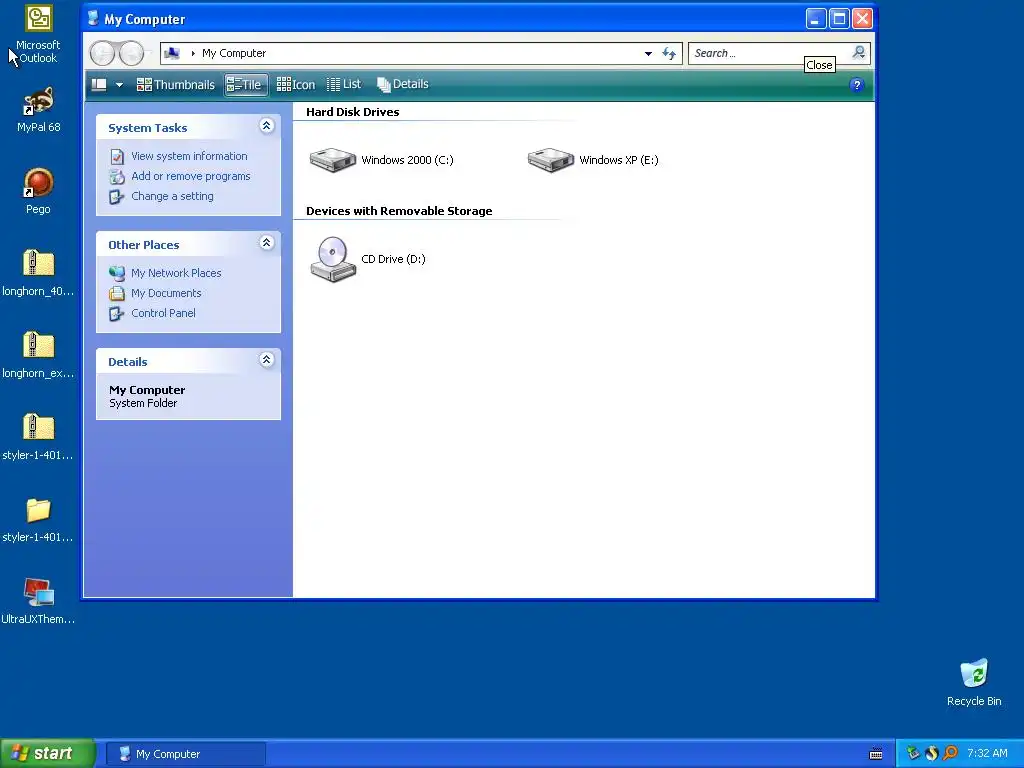This screenshot has width=1024, height=768.
Task: Open the Windows 2000 (C:) drive icon
Action: [332, 160]
